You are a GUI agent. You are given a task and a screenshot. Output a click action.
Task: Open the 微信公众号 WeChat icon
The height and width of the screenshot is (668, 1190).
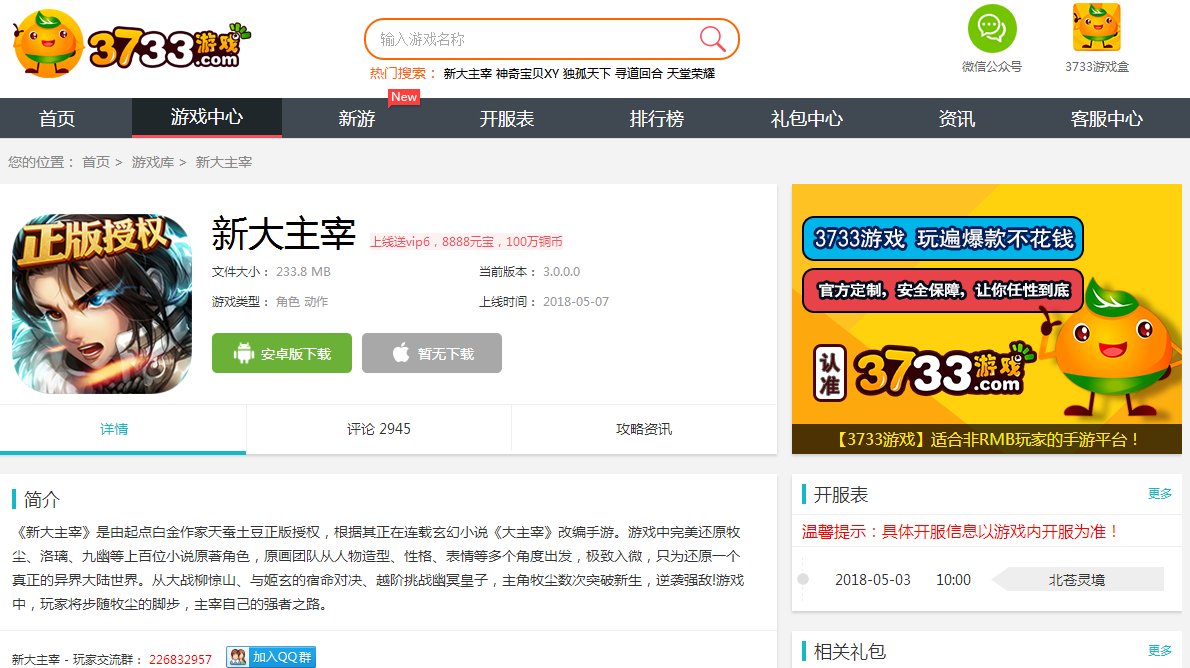point(992,29)
